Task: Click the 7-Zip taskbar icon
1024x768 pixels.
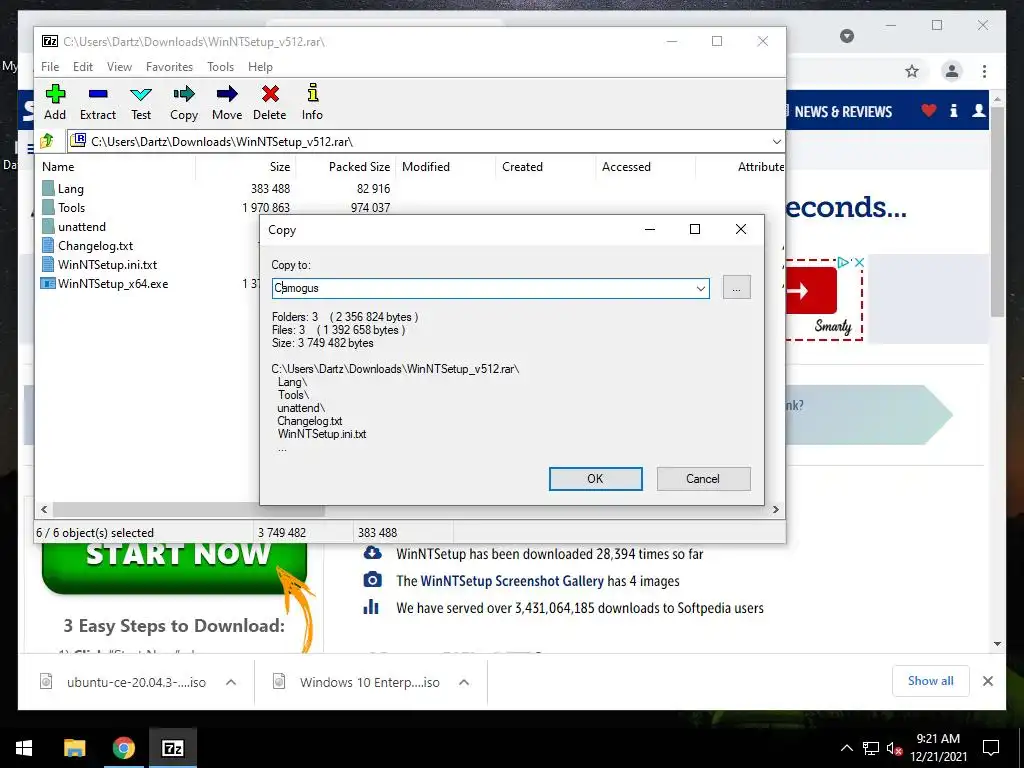Action: click(172, 748)
